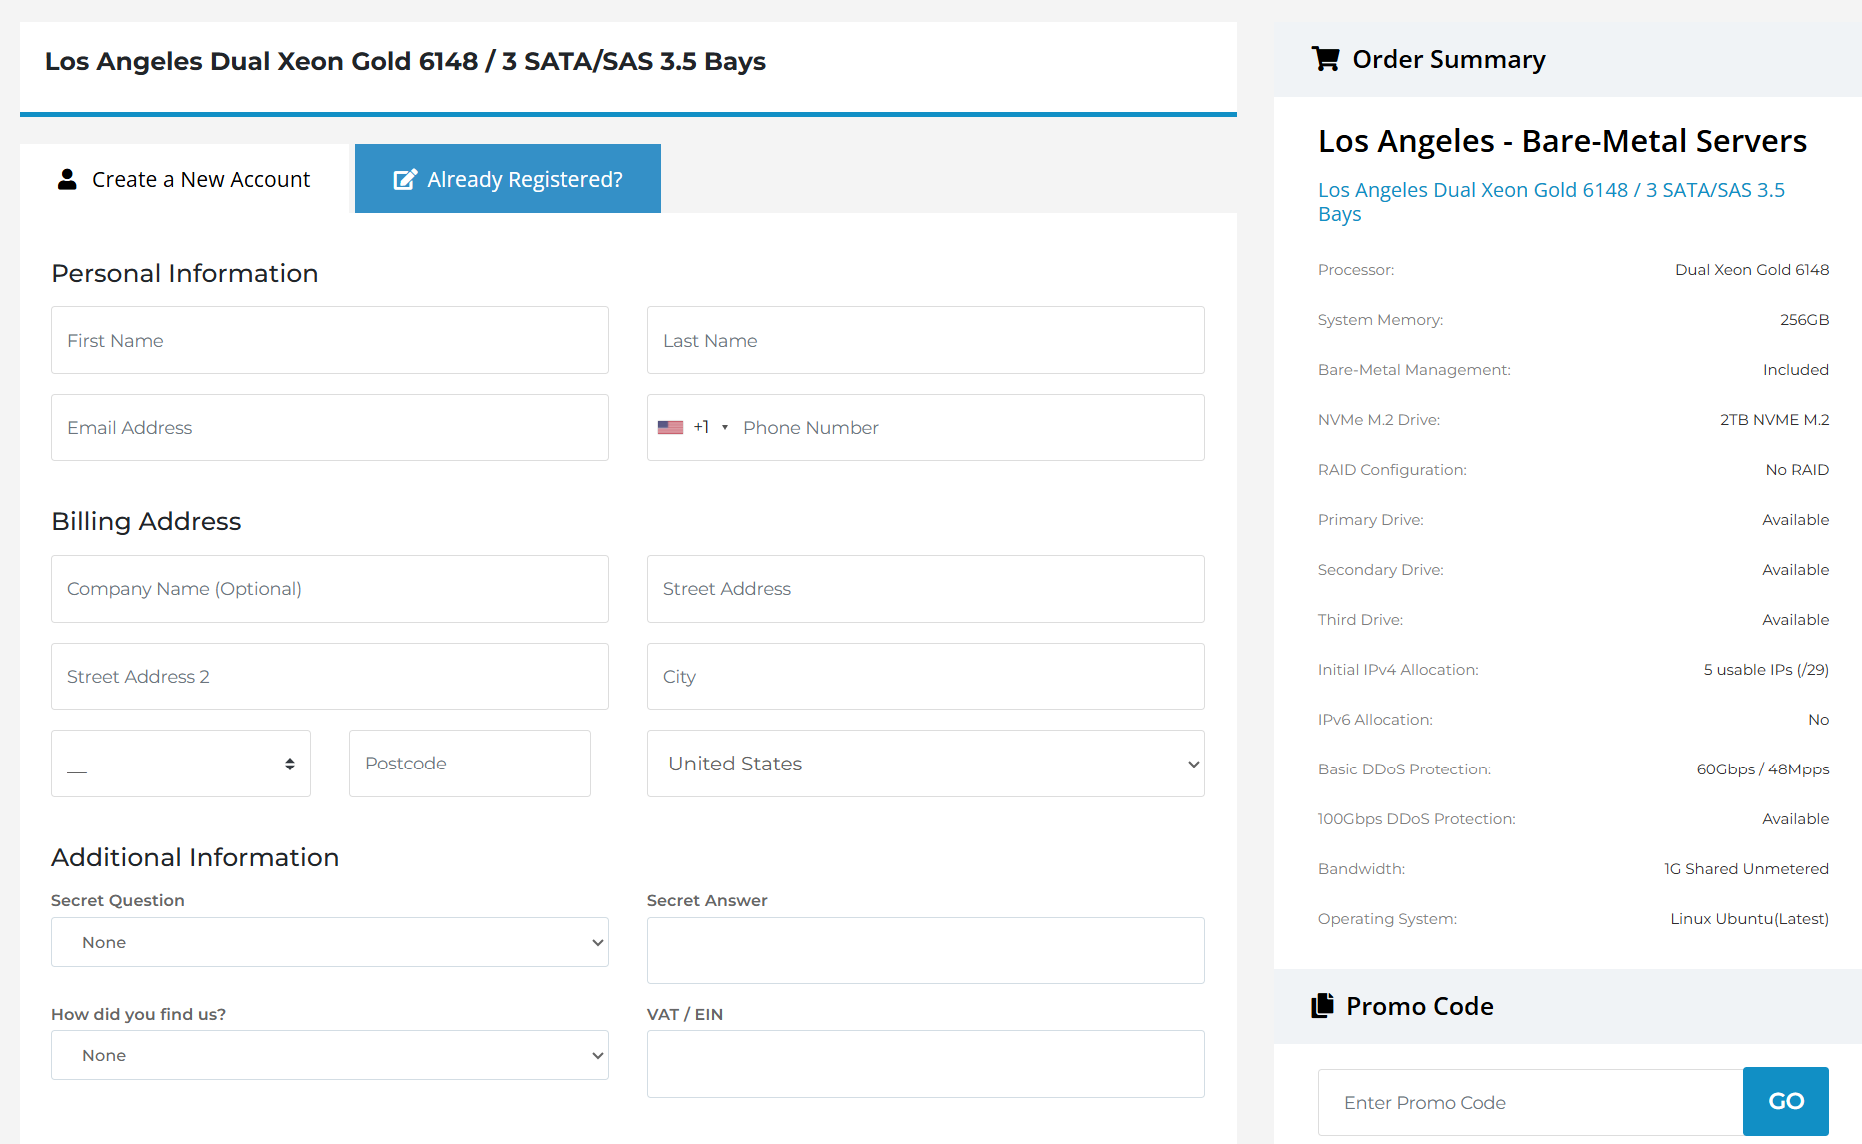Expand the Secret Question dropdown
Image resolution: width=1862 pixels, height=1144 pixels.
[330, 942]
